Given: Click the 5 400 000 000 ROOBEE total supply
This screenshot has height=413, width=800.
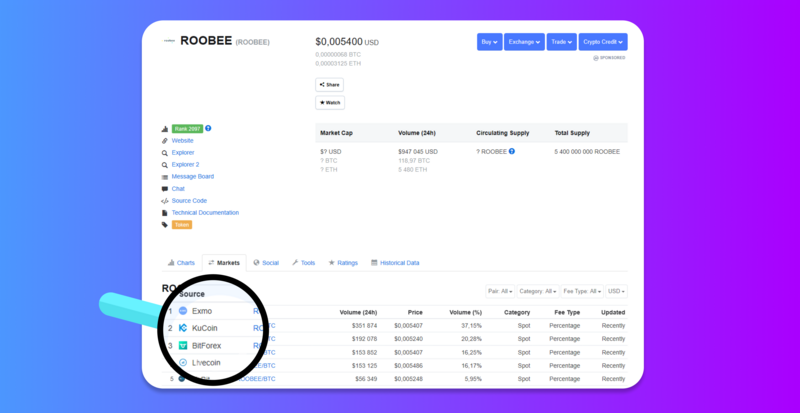Looking at the screenshot, I should [x=587, y=152].
